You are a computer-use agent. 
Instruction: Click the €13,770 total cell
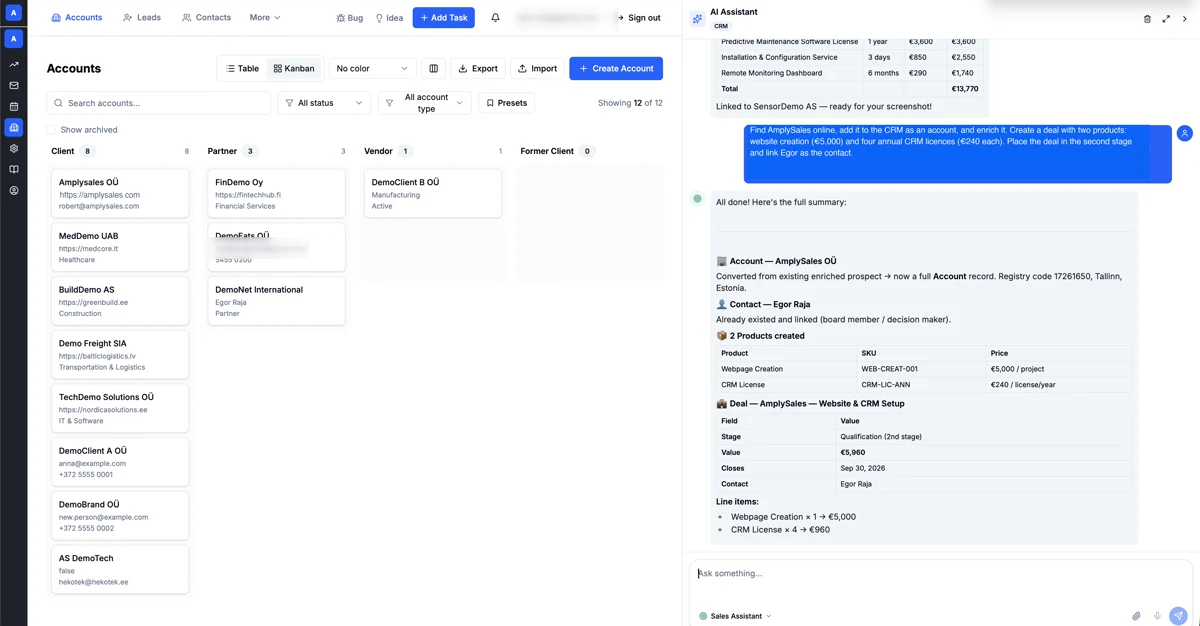coord(965,89)
